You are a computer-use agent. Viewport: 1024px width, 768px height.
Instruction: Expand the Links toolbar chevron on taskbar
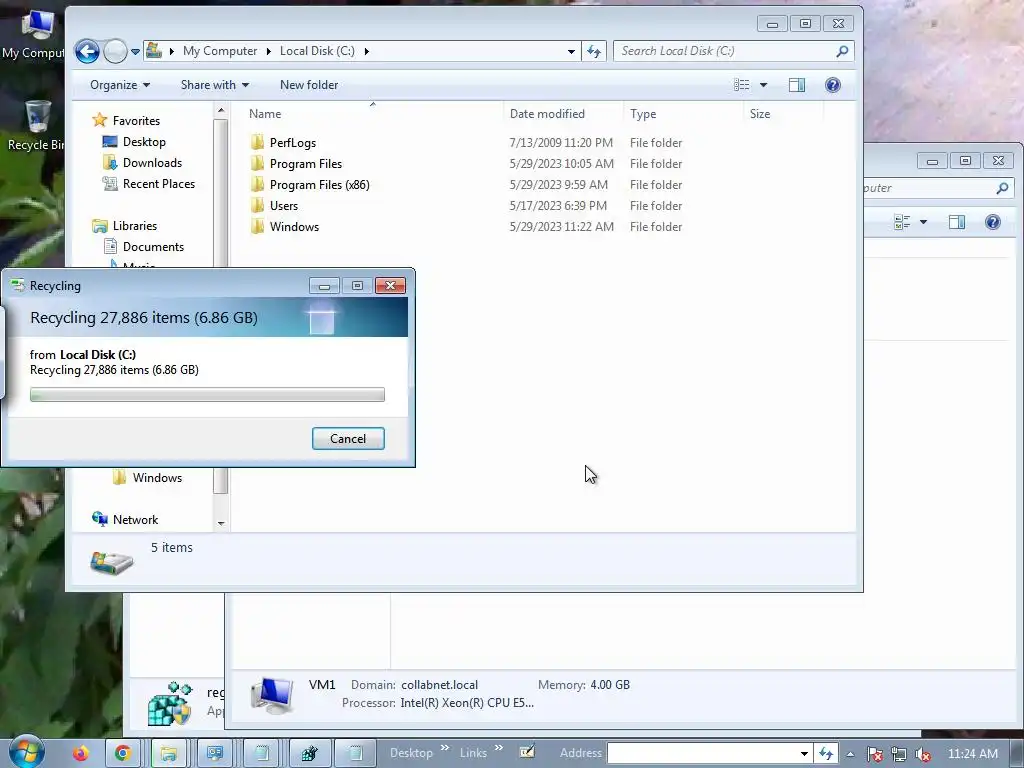tap(499, 748)
